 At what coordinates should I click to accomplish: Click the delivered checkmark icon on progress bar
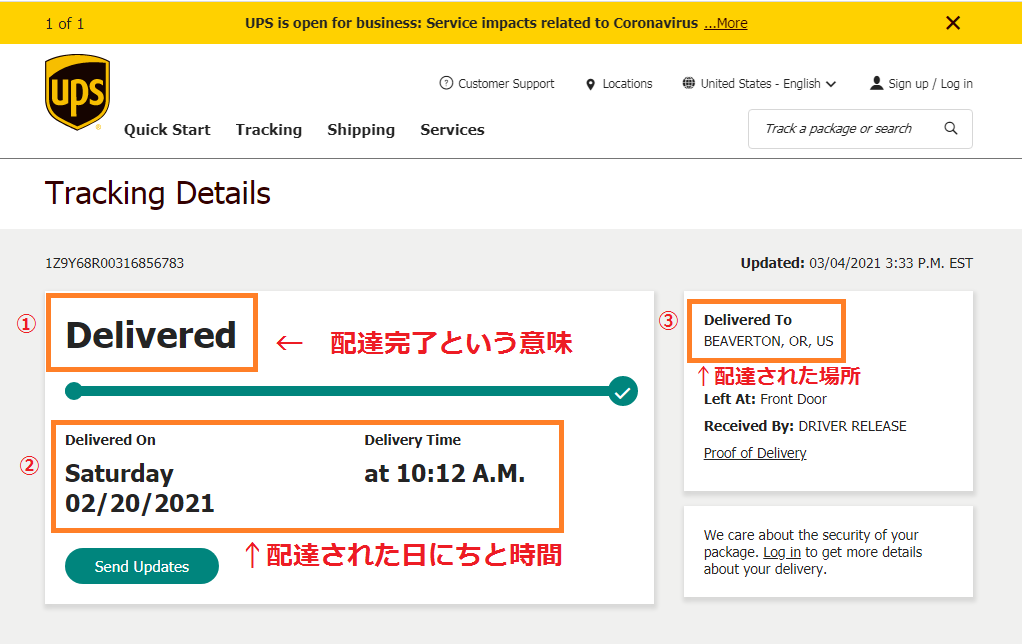coord(623,391)
